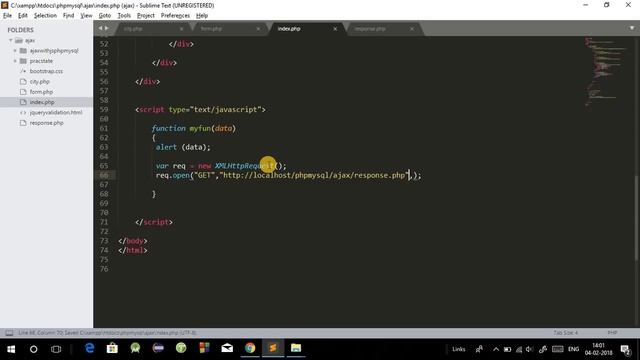Open the Preferences menu
Image resolution: width=640 pixels, height=360 pixels.
pos(175,16)
